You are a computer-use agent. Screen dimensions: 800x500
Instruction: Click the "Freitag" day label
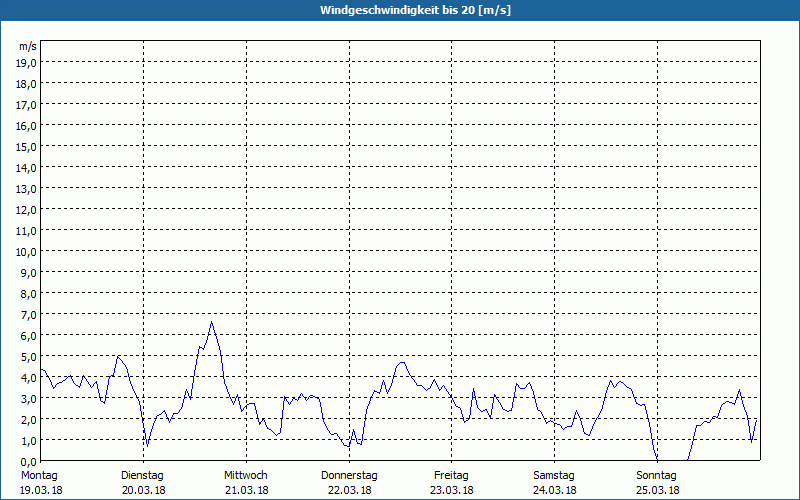tap(452, 475)
